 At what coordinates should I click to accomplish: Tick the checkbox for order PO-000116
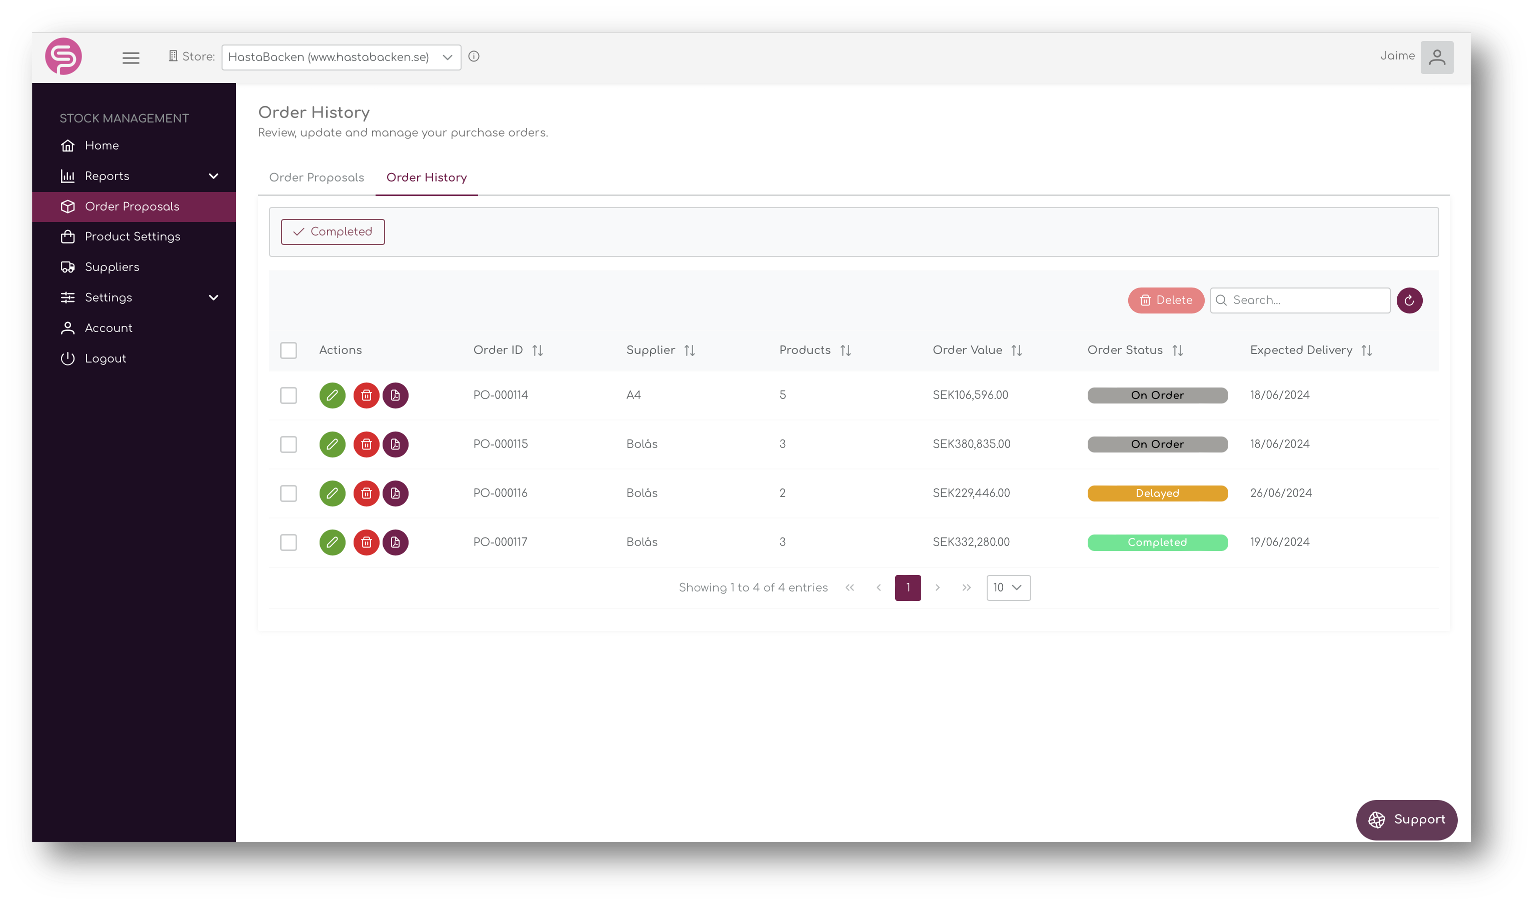click(288, 493)
